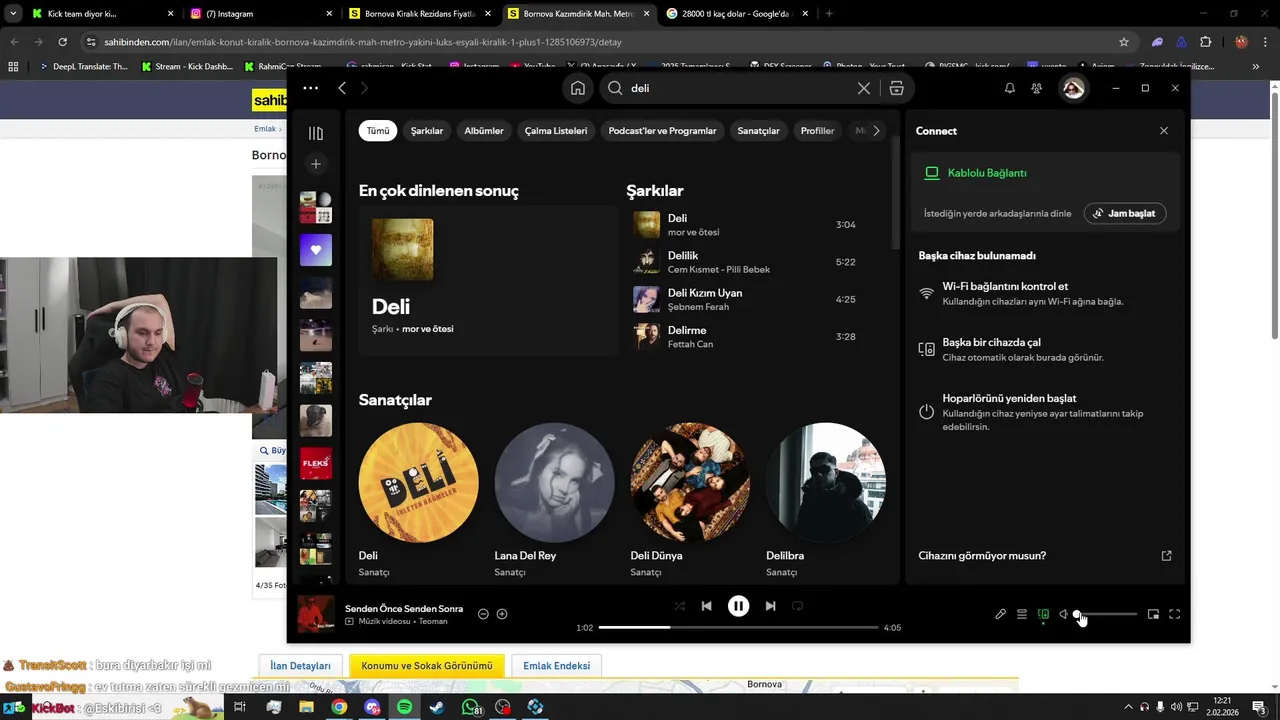Screen dimensions: 1280x720
Task: Switch Spotify to fullscreen view
Action: point(1175,614)
